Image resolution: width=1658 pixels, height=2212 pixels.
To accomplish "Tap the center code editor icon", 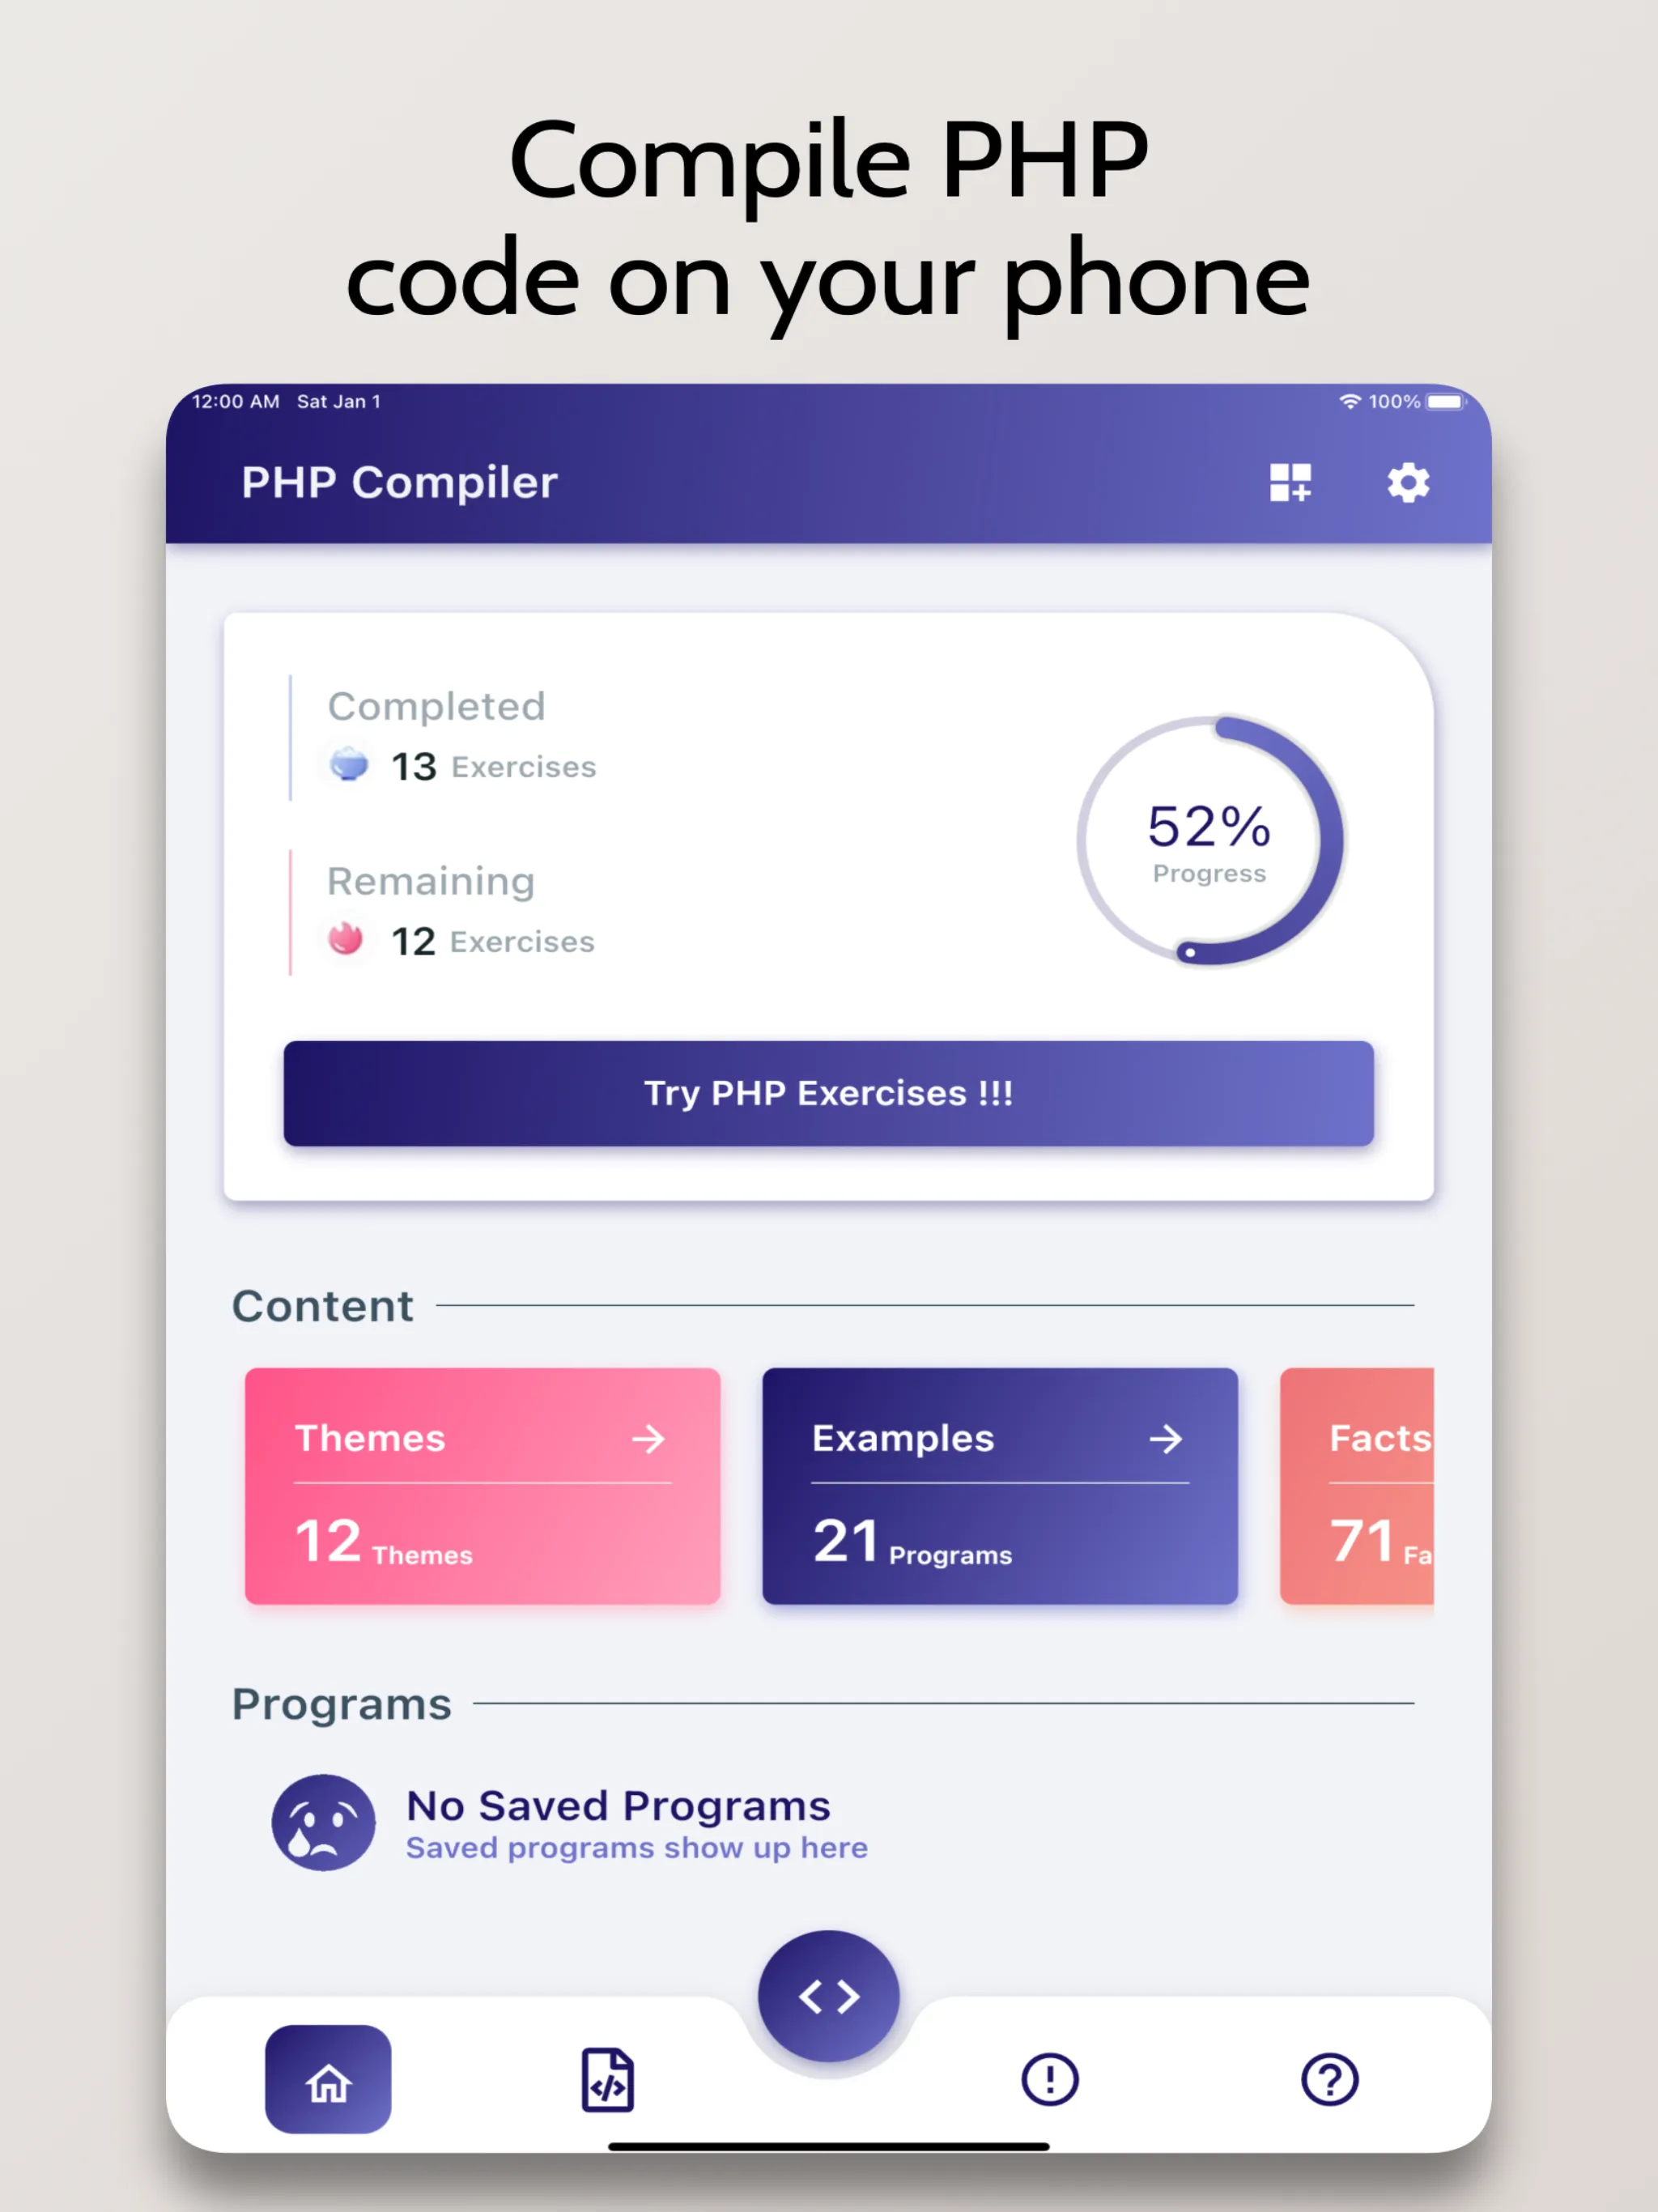I will (831, 1984).
